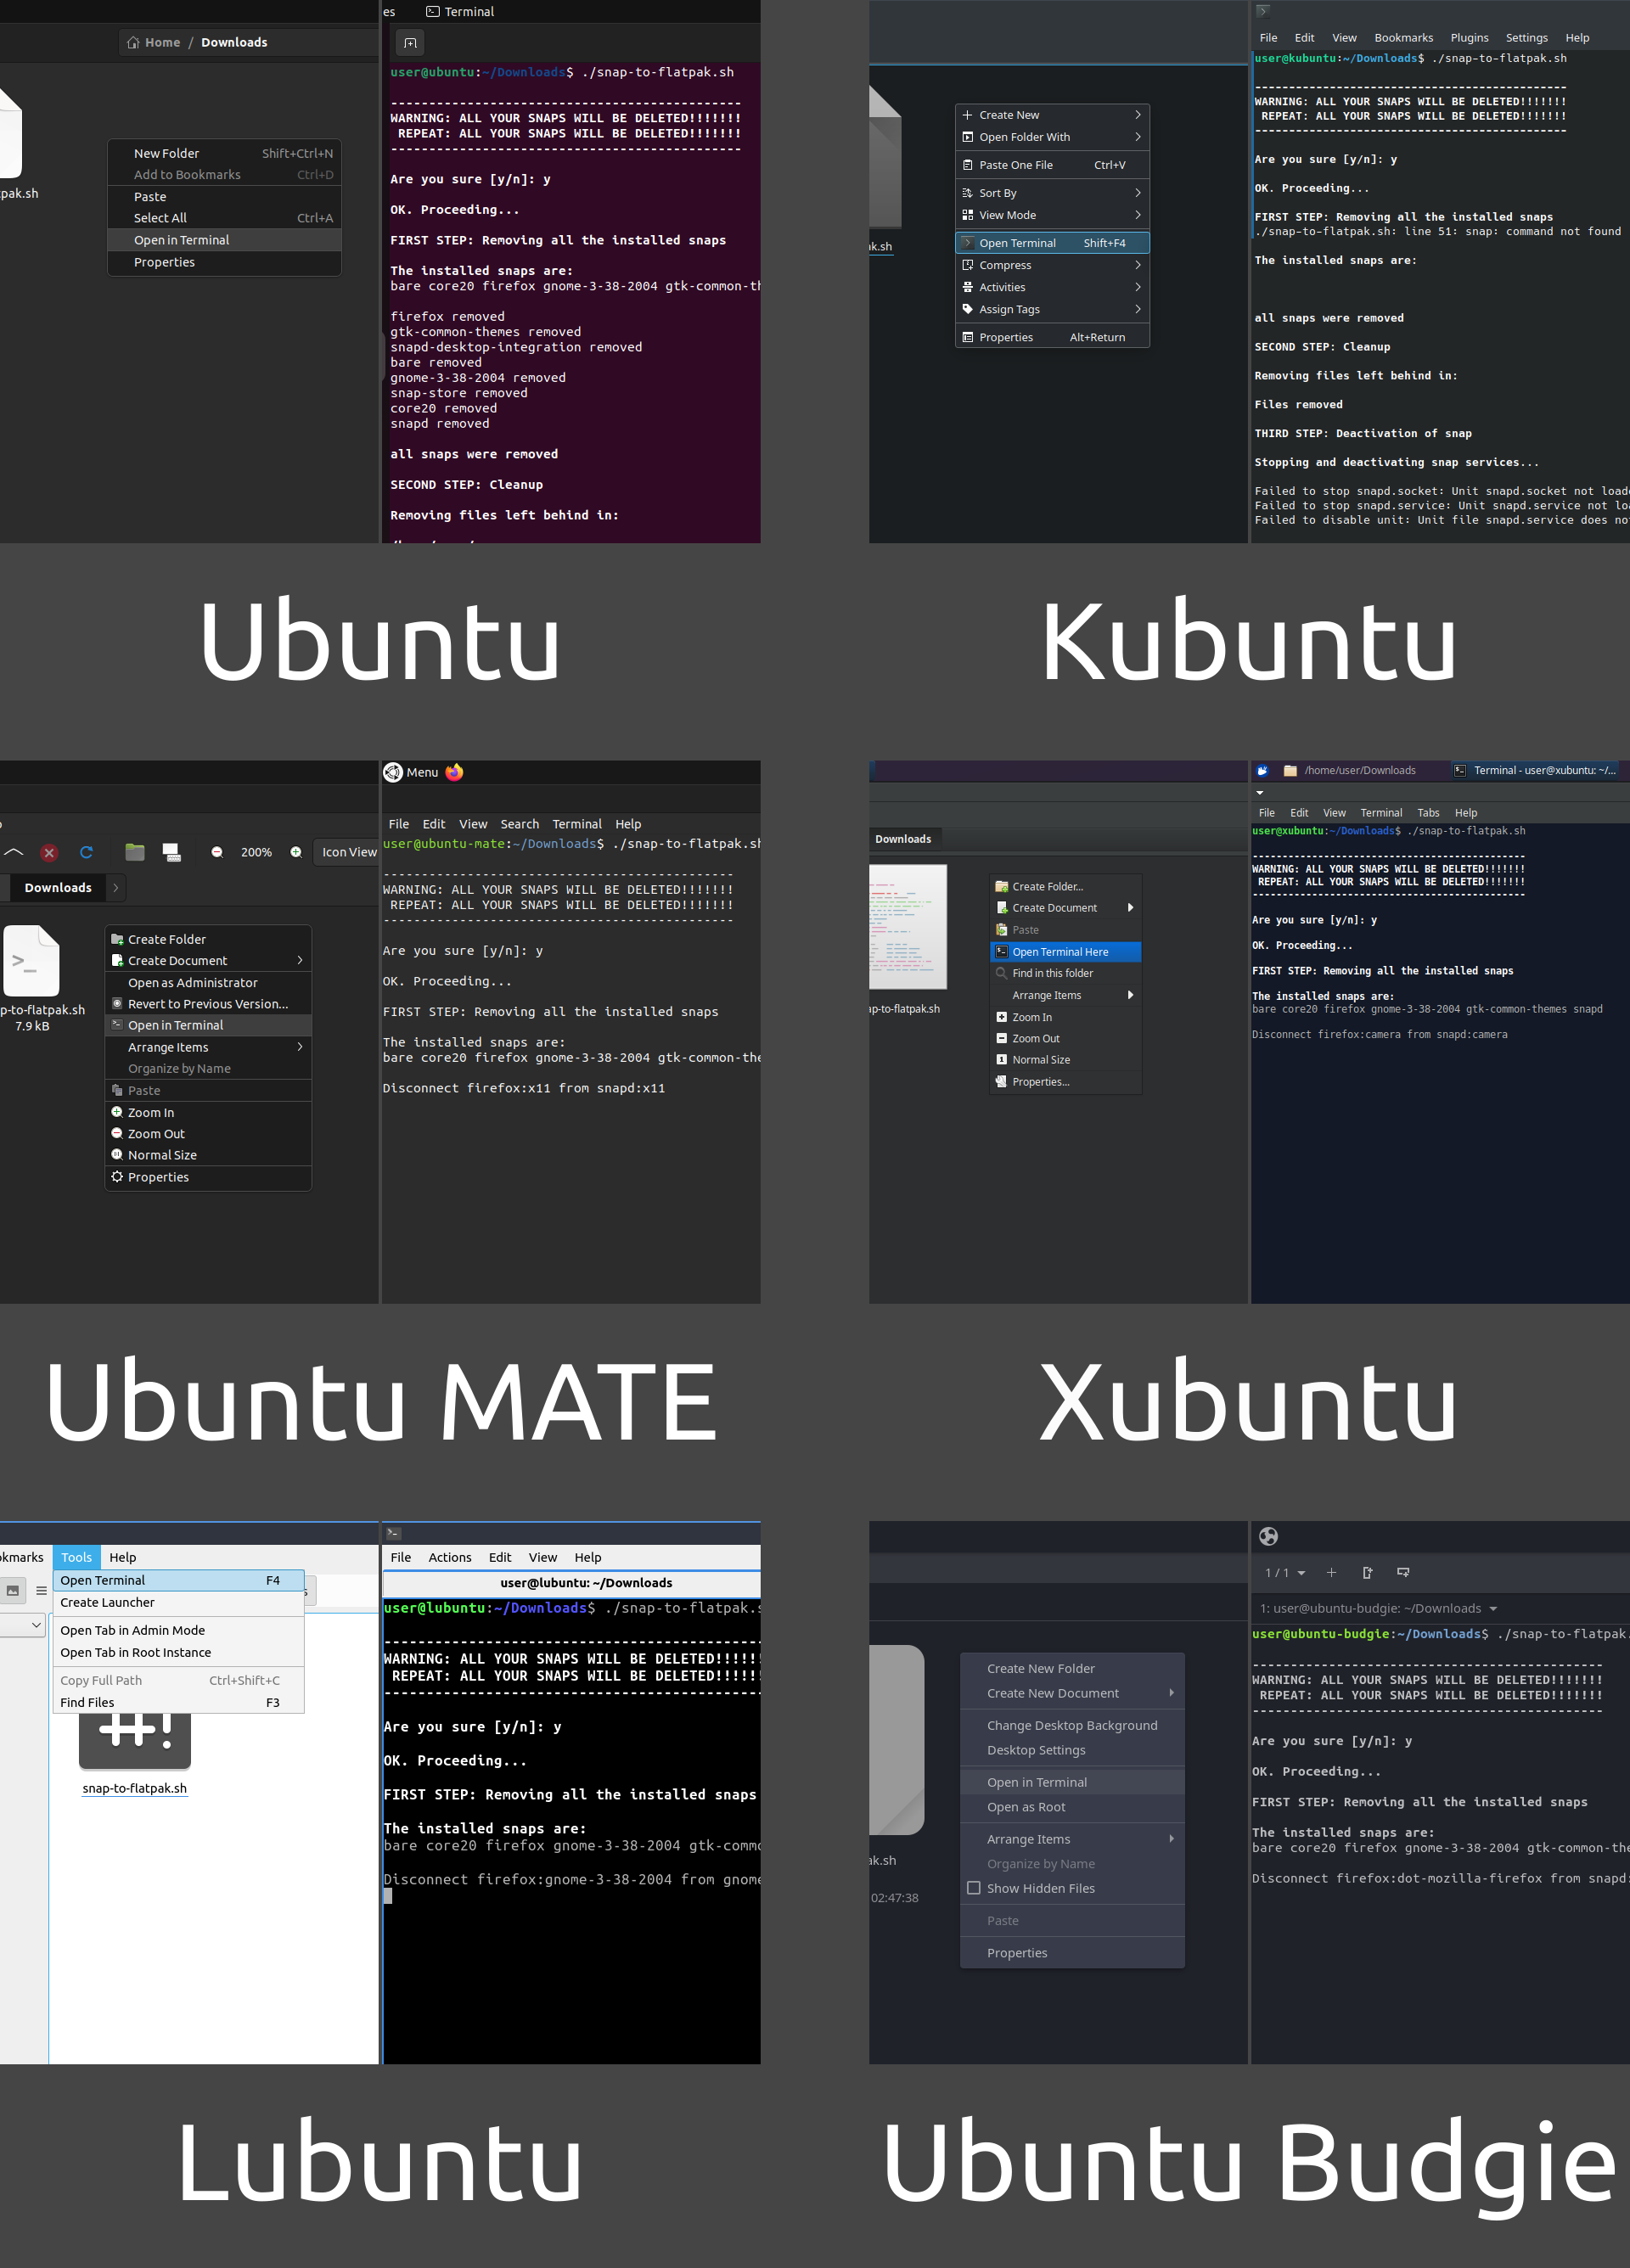Choose Open in Terminal in MATE context menu

pos(208,1025)
